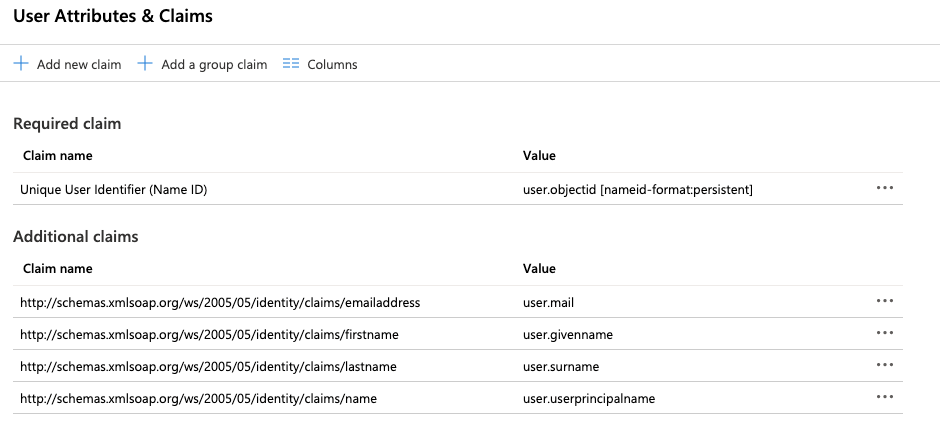
Task: Select the identity/claims/lastname claim name
Action: (208, 366)
